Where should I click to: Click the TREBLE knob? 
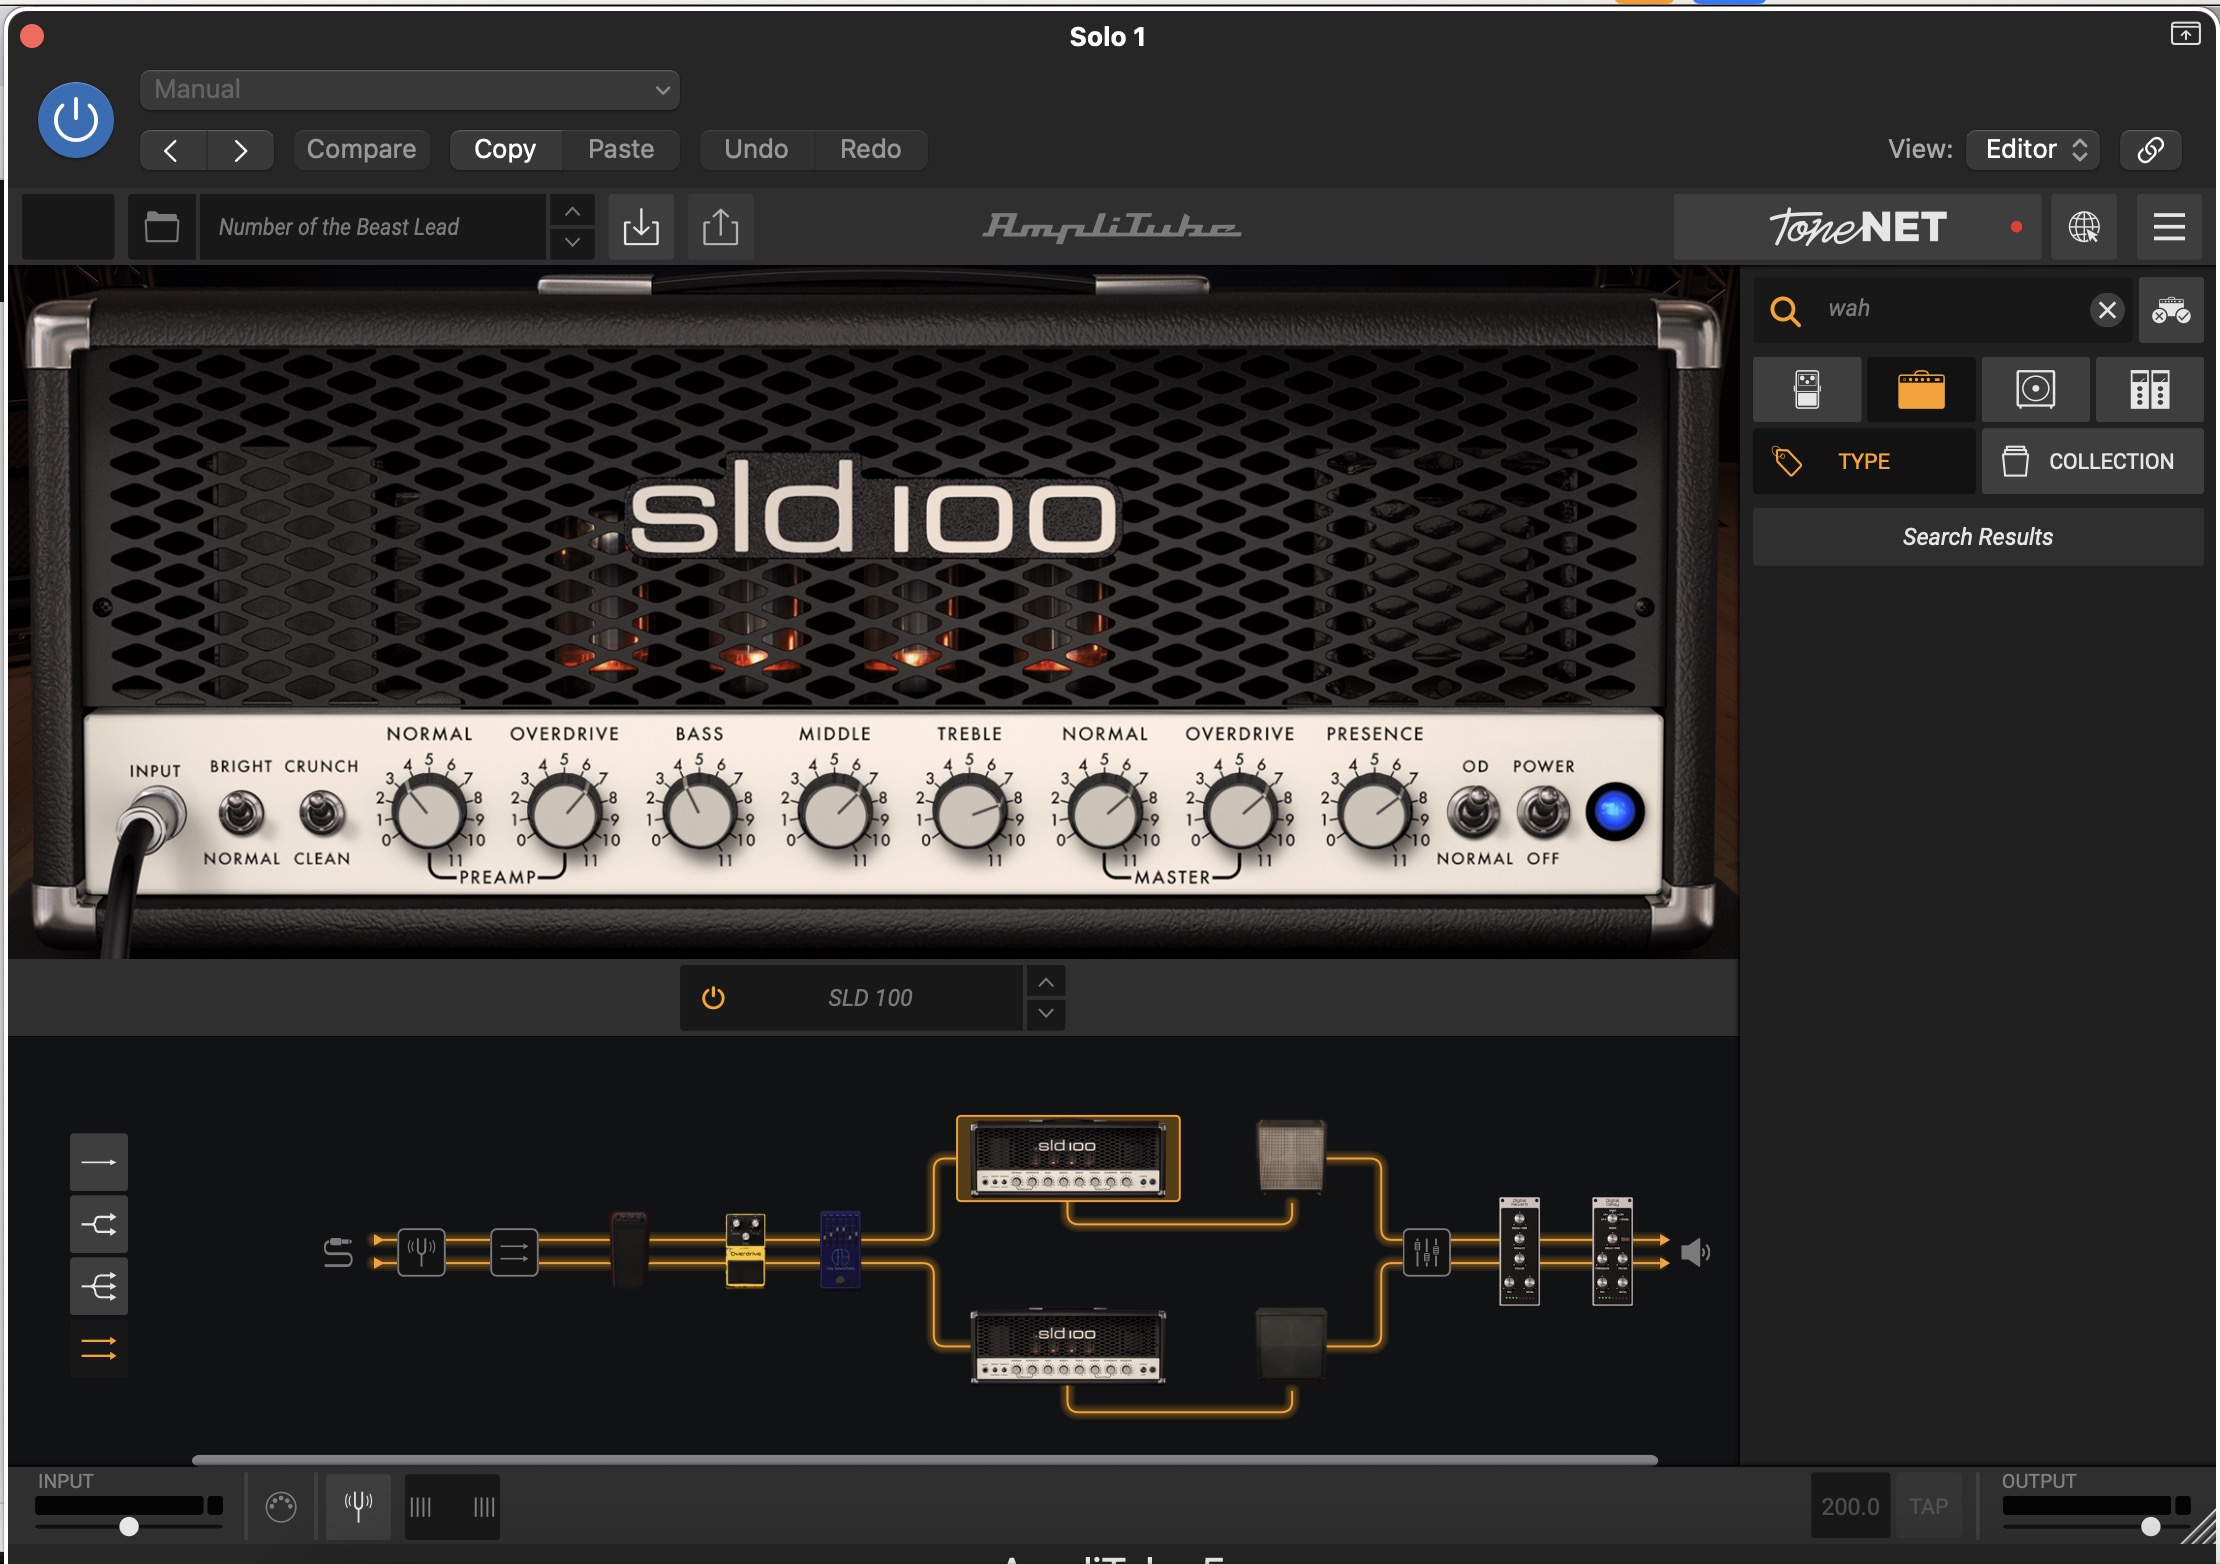[970, 813]
